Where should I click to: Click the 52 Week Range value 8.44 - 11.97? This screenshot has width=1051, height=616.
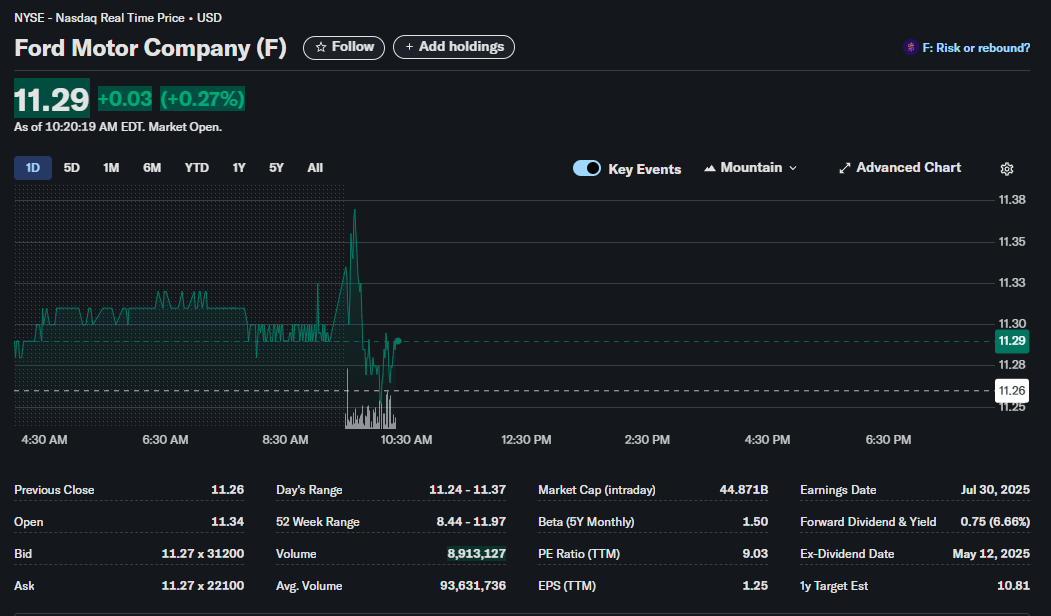(471, 521)
